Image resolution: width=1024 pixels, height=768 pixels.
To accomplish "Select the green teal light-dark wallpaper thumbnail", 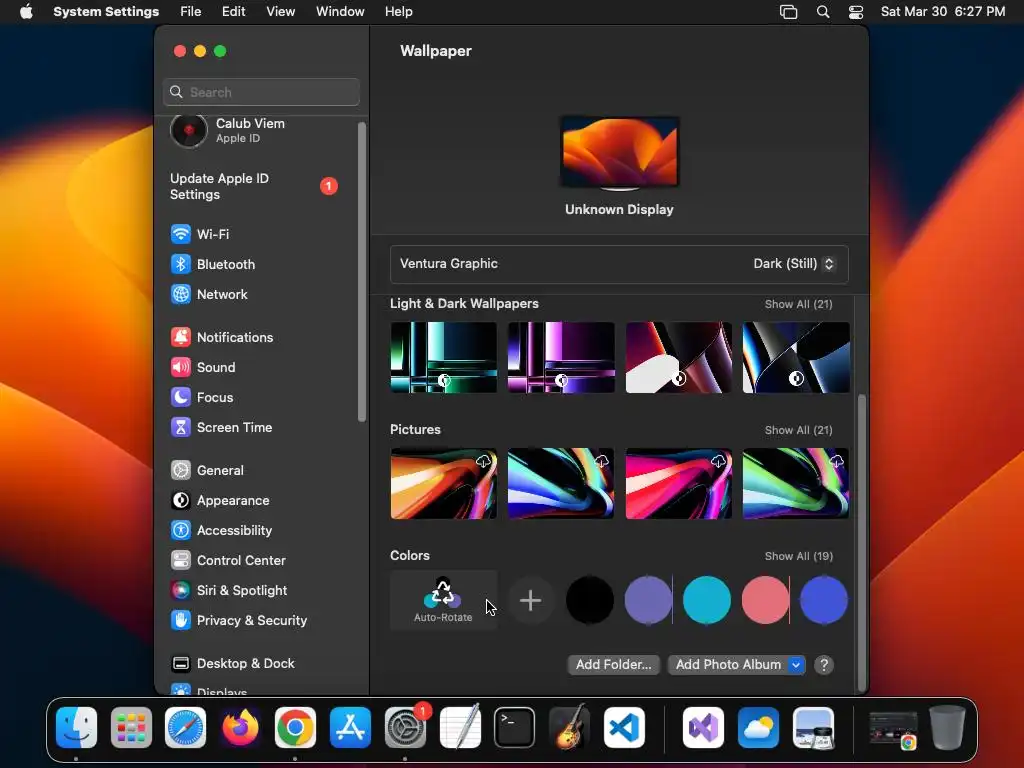I will coord(443,357).
